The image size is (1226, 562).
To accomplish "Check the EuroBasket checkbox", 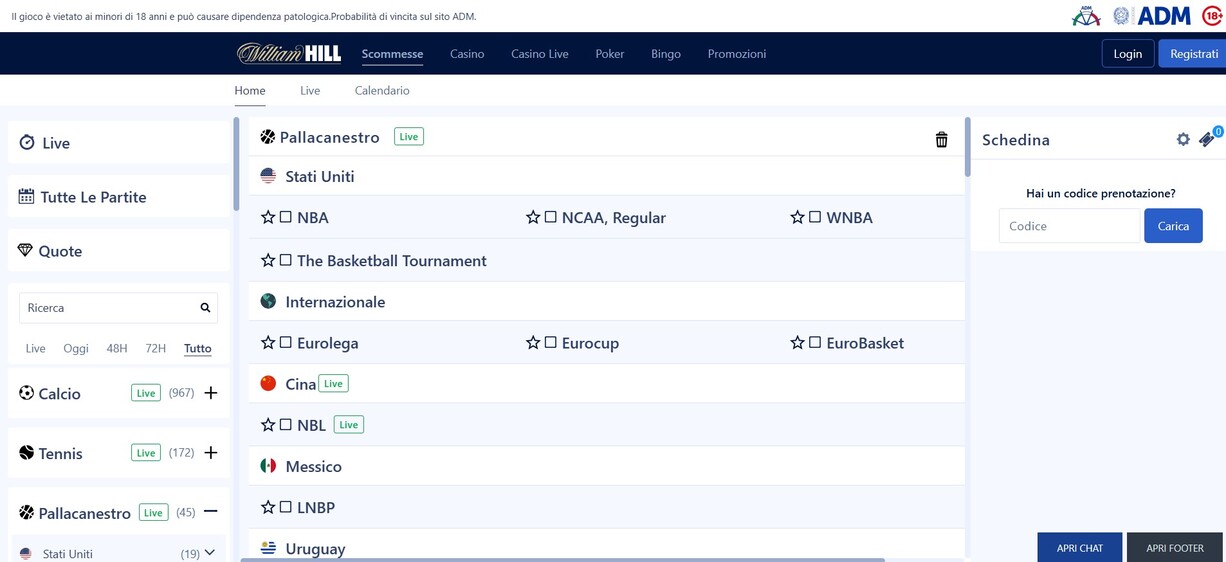I will coord(816,343).
